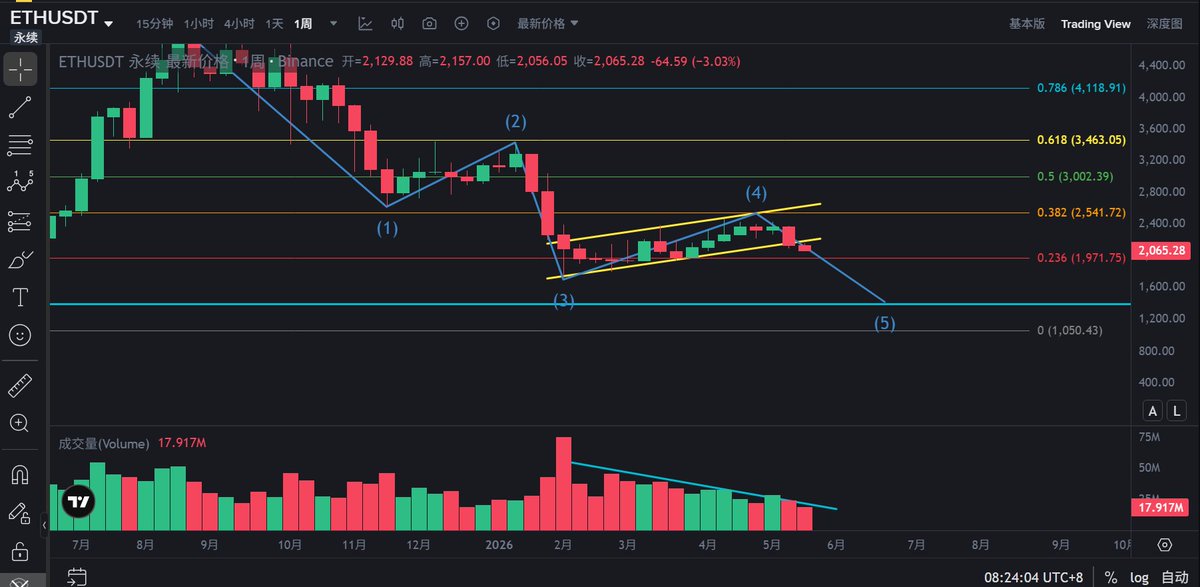Select the trend line drawing tool
Image resolution: width=1200 pixels, height=587 pixels.
[x=20, y=107]
